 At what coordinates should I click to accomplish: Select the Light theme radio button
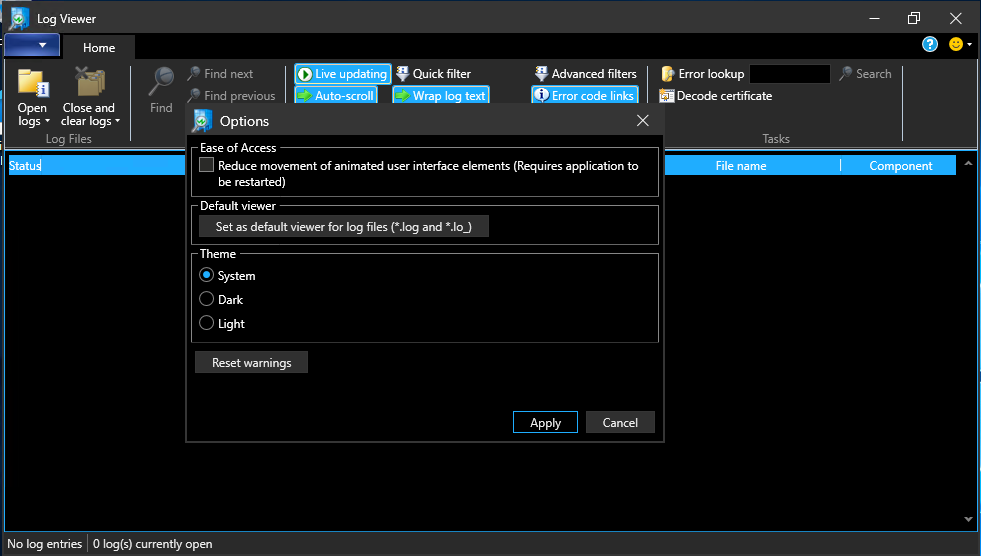tap(207, 323)
